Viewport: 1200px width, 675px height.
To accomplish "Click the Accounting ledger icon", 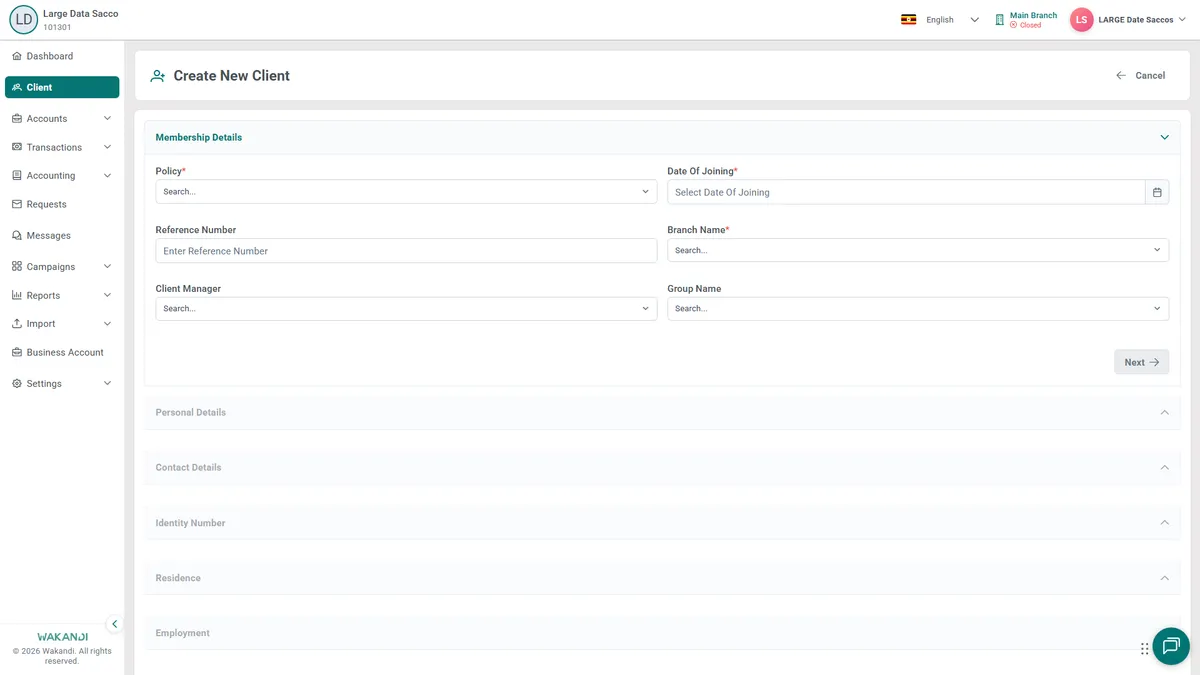I will click(x=17, y=175).
